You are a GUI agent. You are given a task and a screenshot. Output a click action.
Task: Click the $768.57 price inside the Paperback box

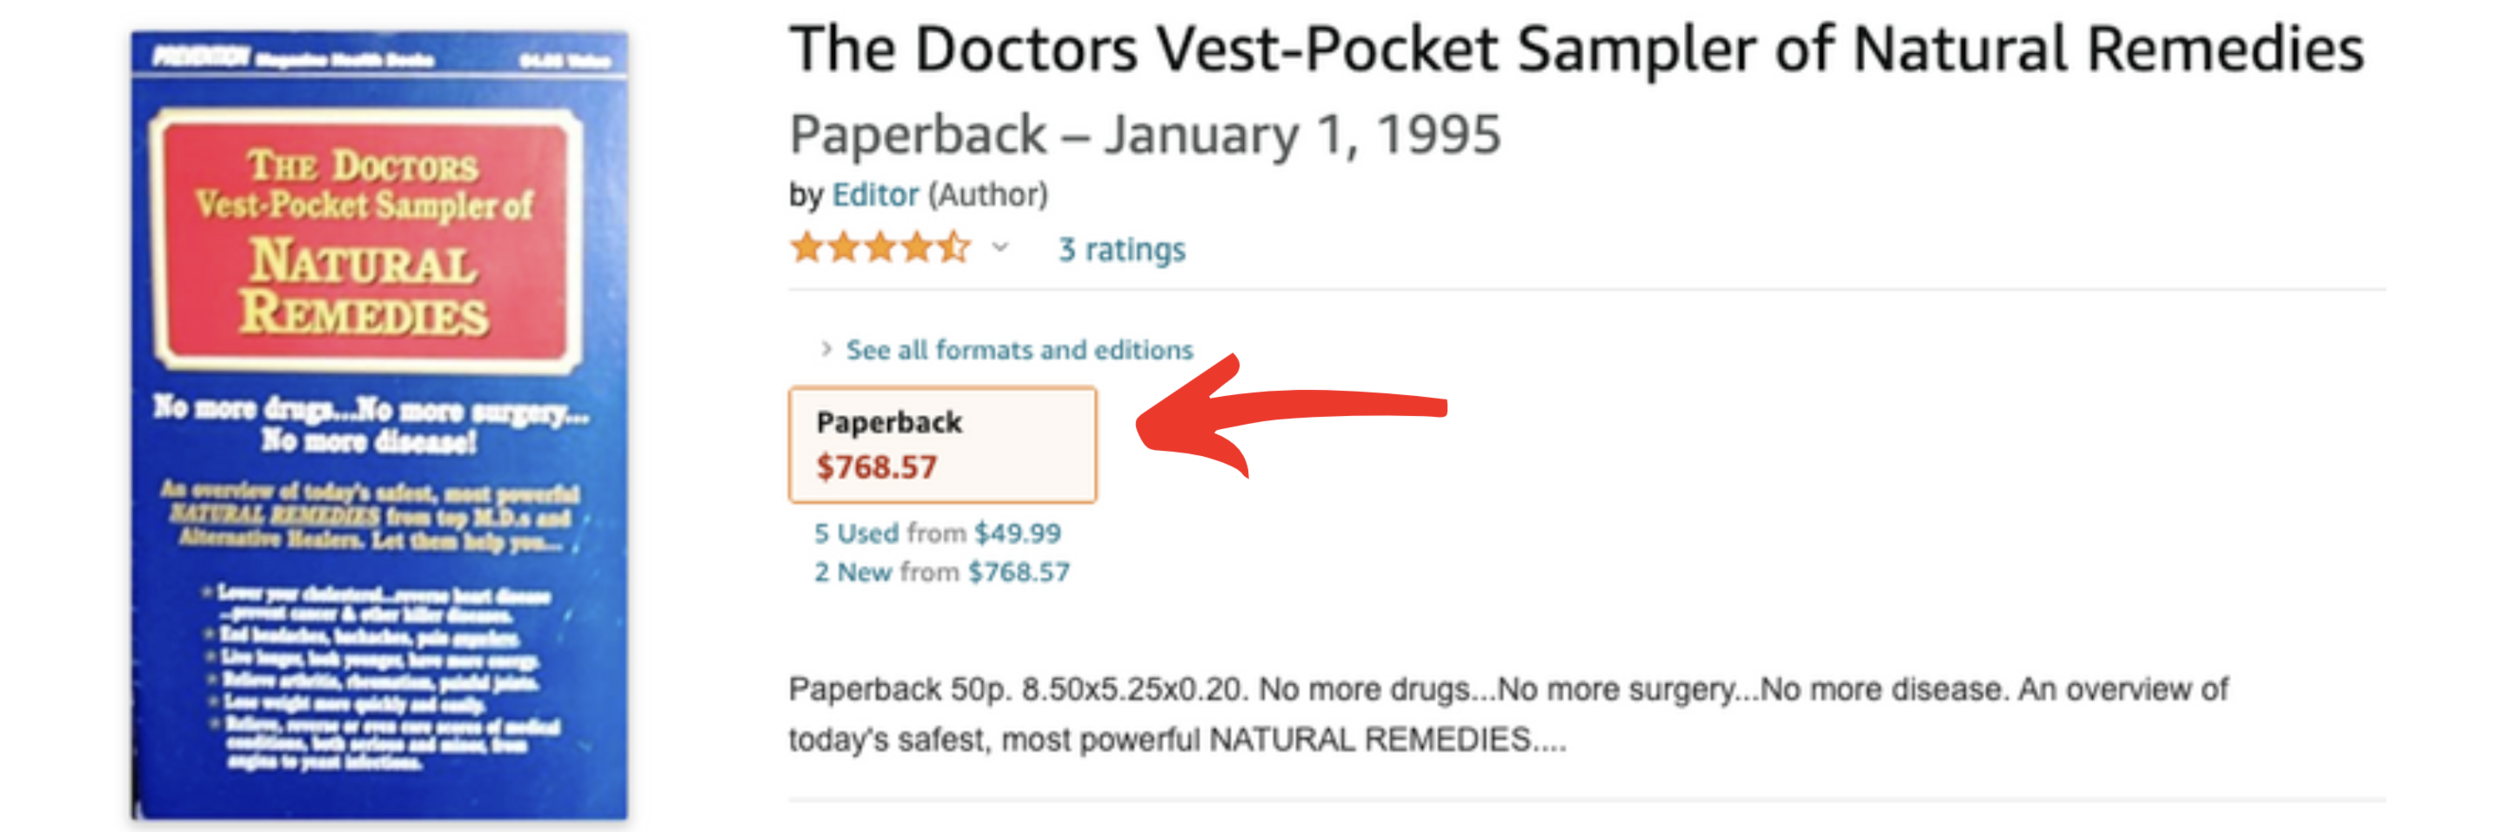pyautogui.click(x=877, y=467)
